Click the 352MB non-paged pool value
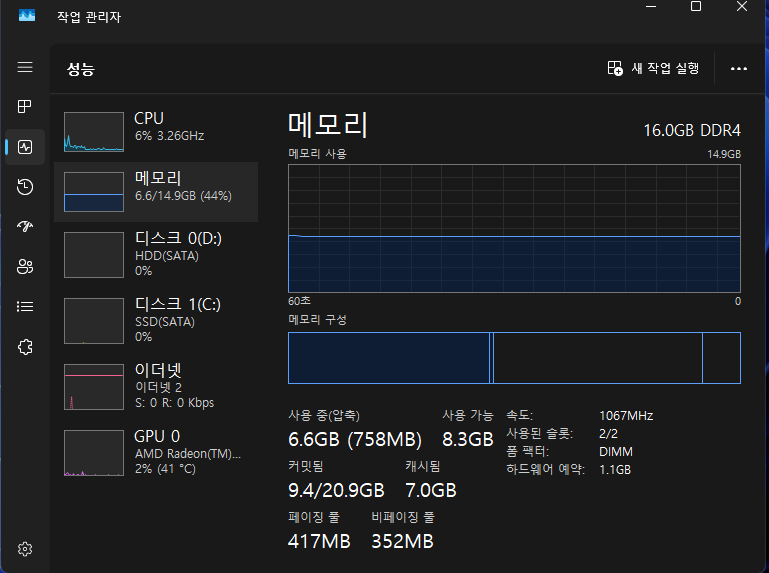This screenshot has width=769, height=573. tap(402, 542)
